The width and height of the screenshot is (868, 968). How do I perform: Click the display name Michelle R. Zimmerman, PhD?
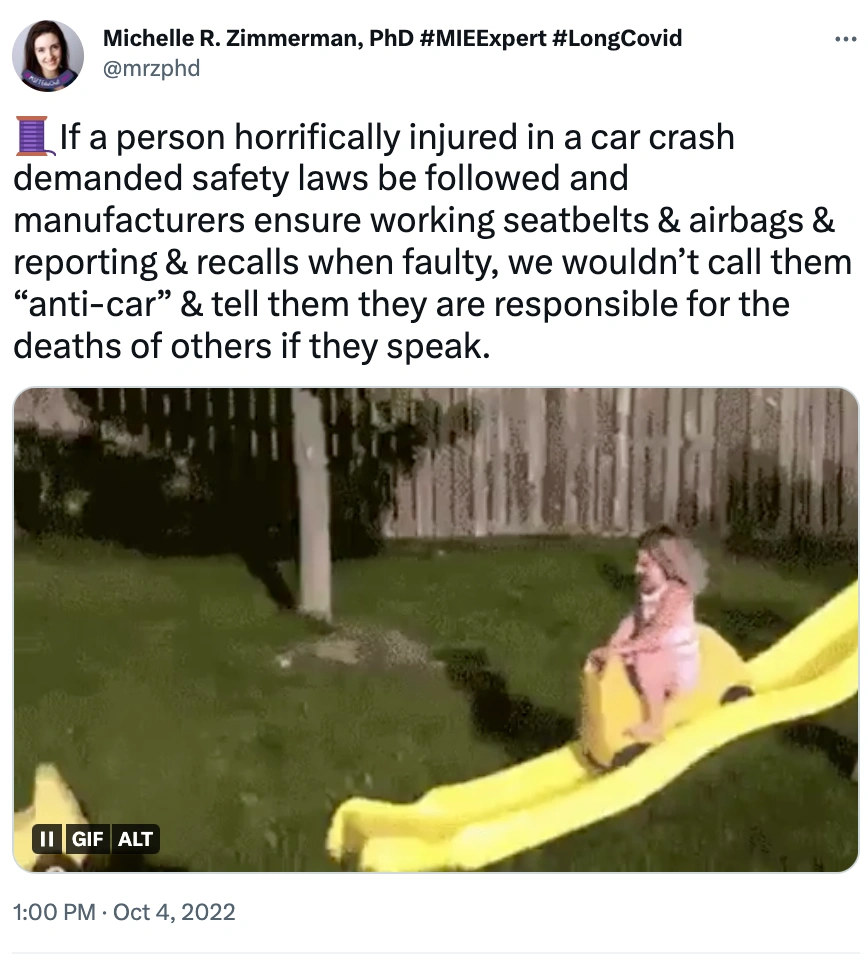[x=258, y=38]
